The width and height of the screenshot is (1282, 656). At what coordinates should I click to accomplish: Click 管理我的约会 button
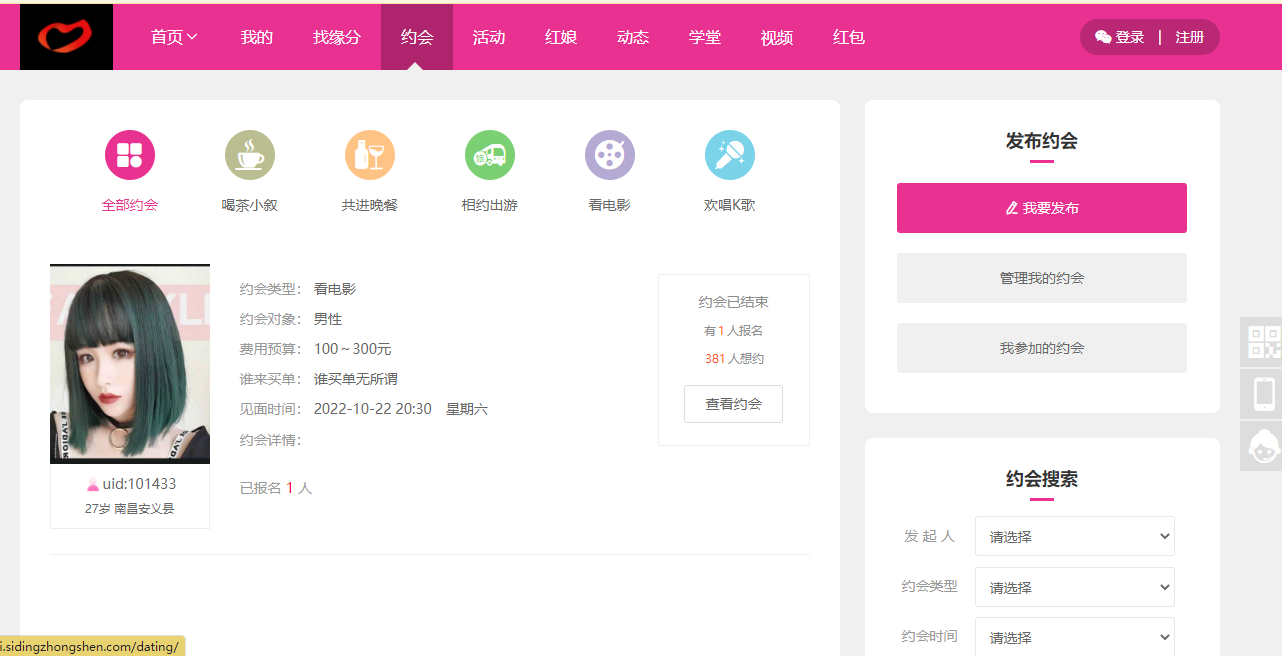[1042, 278]
